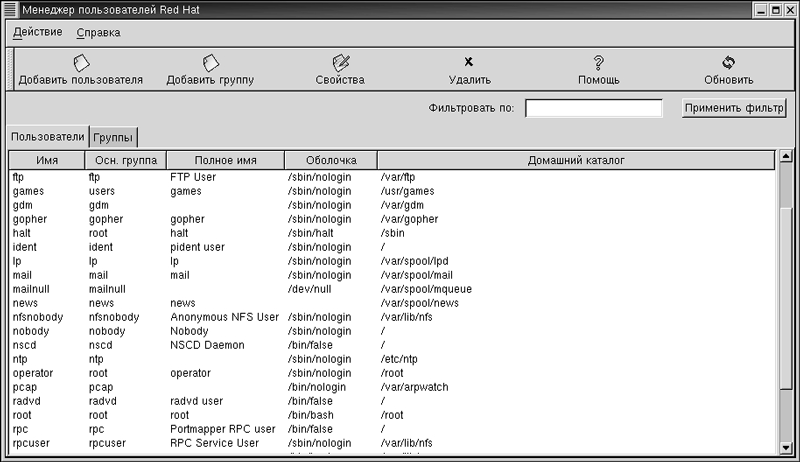Image resolution: width=800 pixels, height=462 pixels.
Task: Open Help (Помощь) toolbar icon
Action: 599,63
